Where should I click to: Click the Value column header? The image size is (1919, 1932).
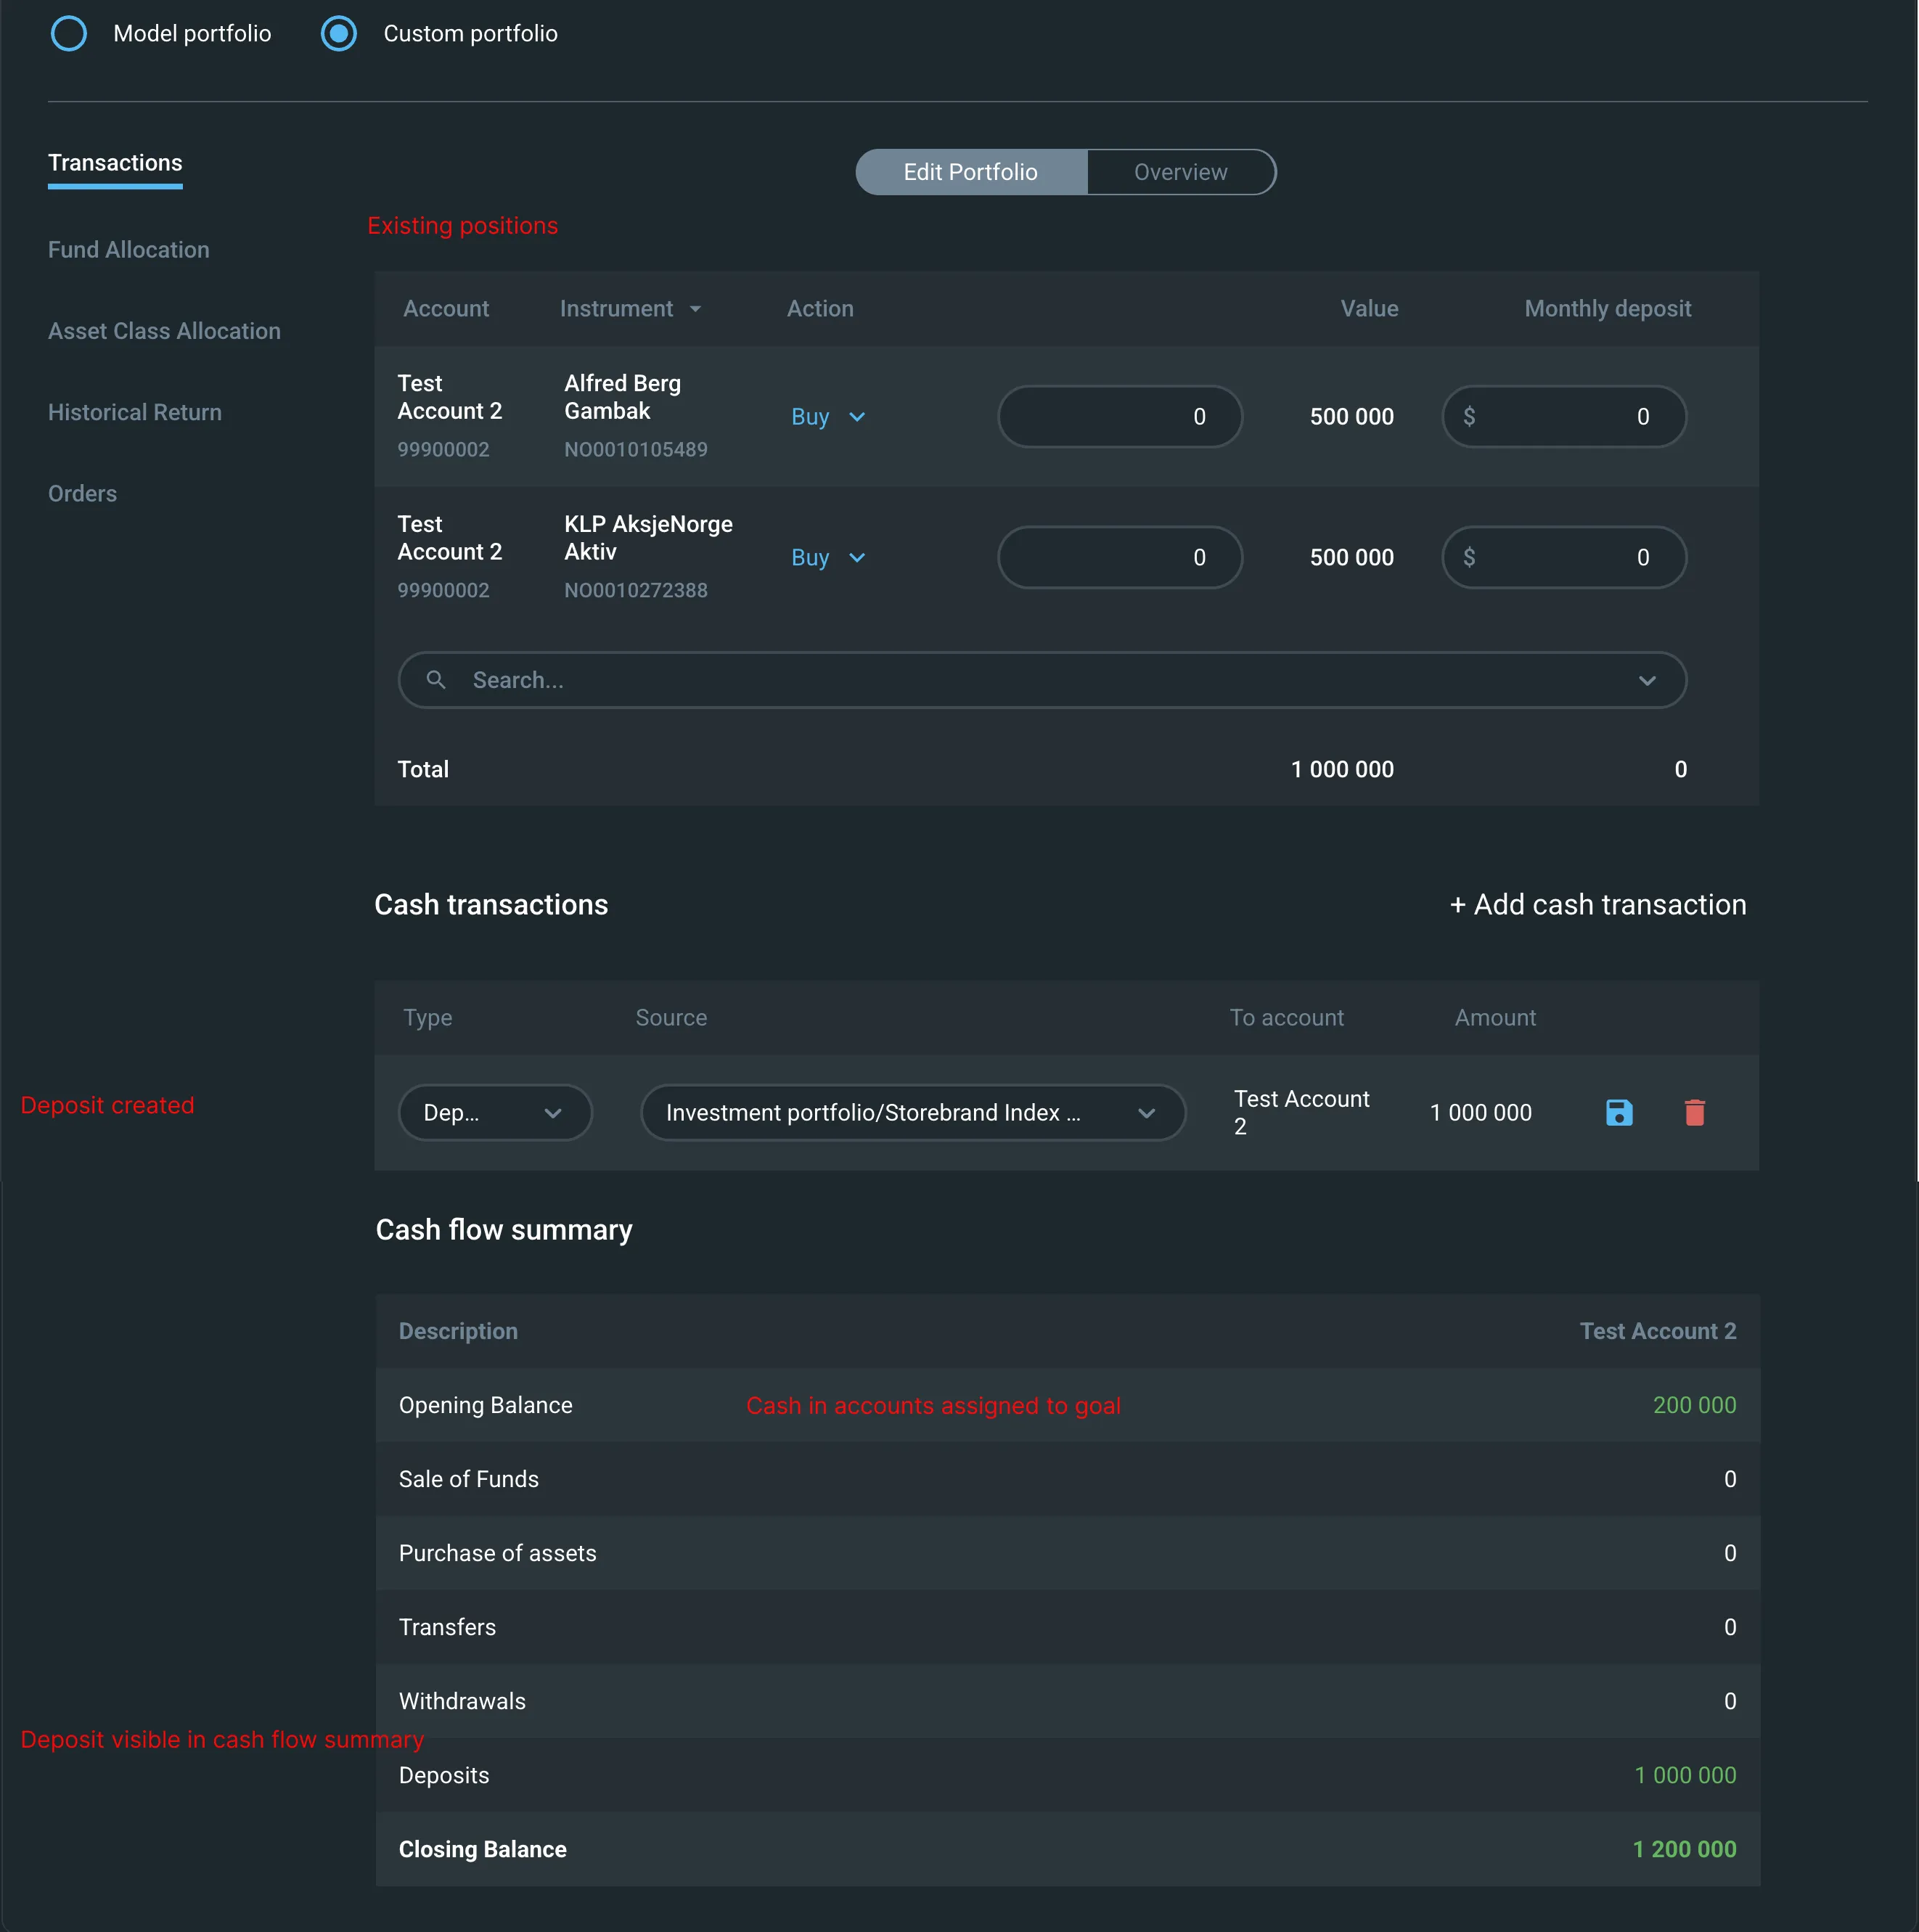[1369, 309]
